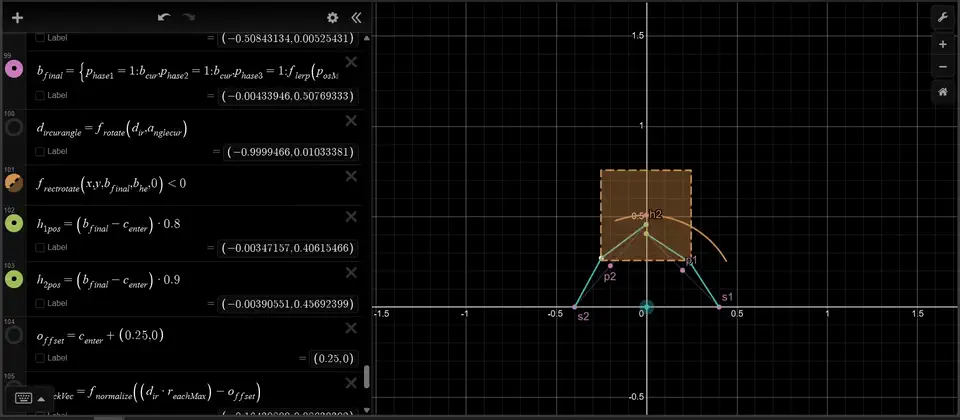Image resolution: width=960 pixels, height=420 pixels.
Task: Click the add expression plus button
Action: point(17,18)
